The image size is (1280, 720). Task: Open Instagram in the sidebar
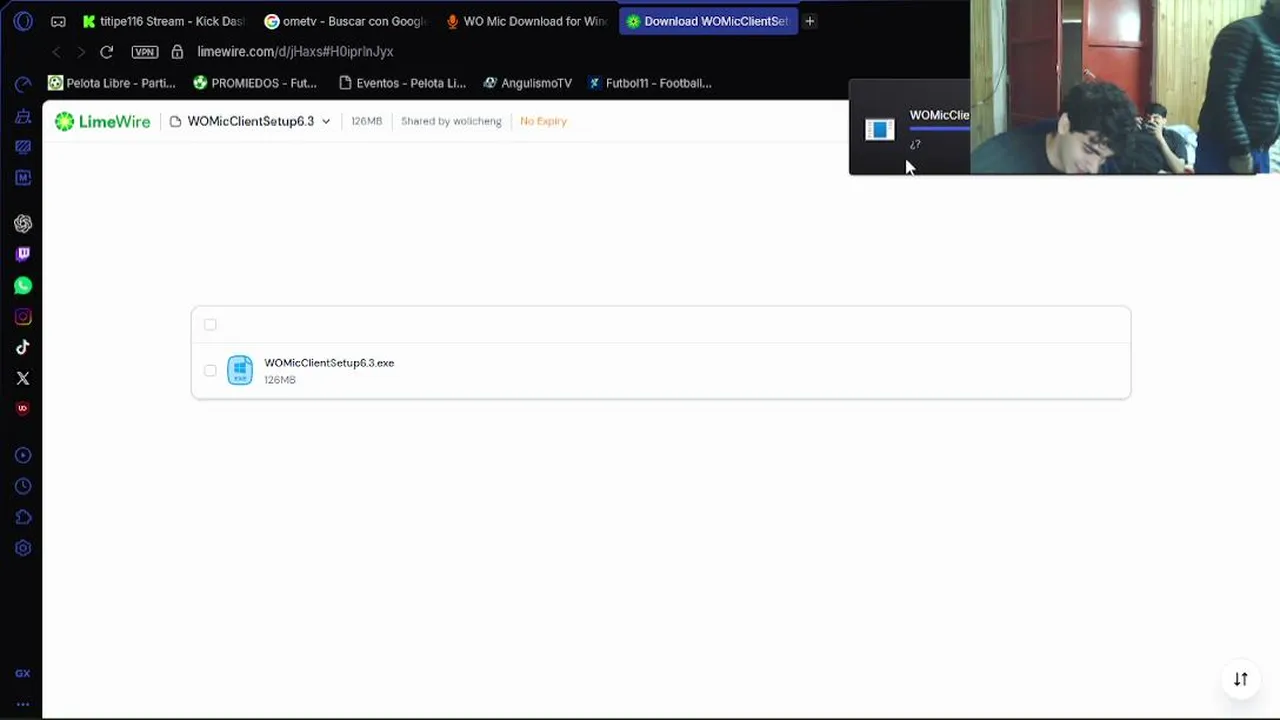(23, 317)
